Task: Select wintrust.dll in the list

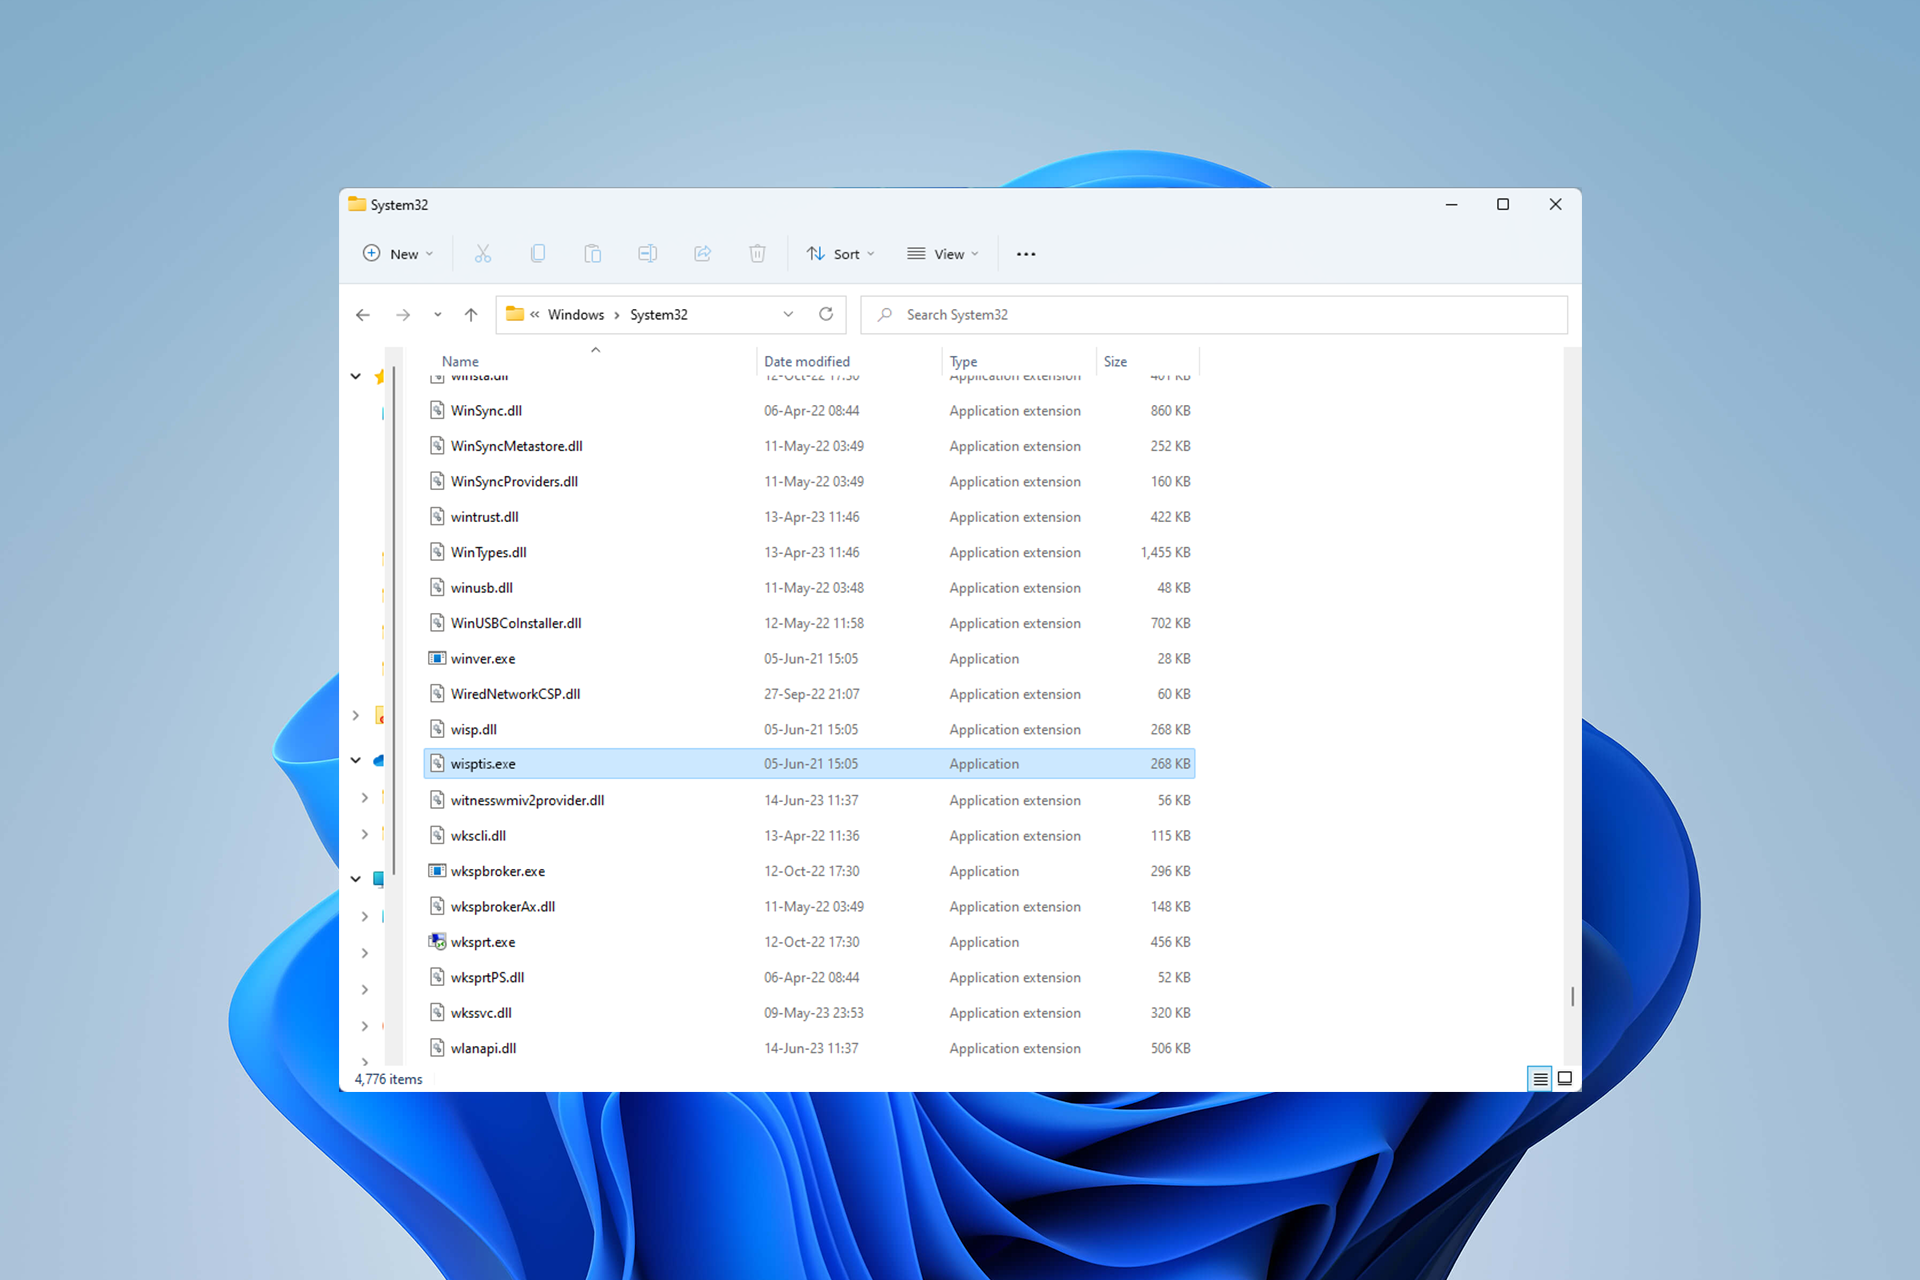Action: (x=810, y=517)
